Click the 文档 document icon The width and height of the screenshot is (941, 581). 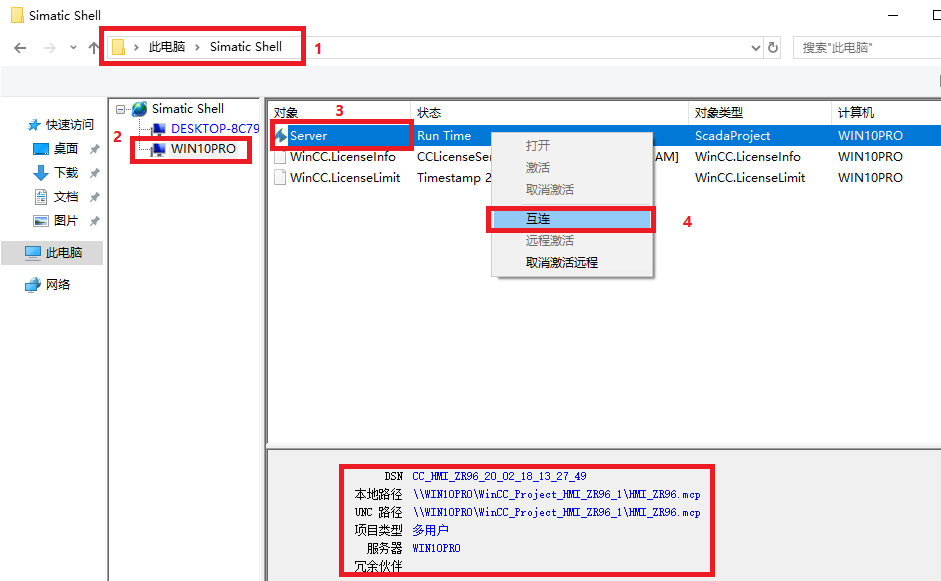coord(40,197)
